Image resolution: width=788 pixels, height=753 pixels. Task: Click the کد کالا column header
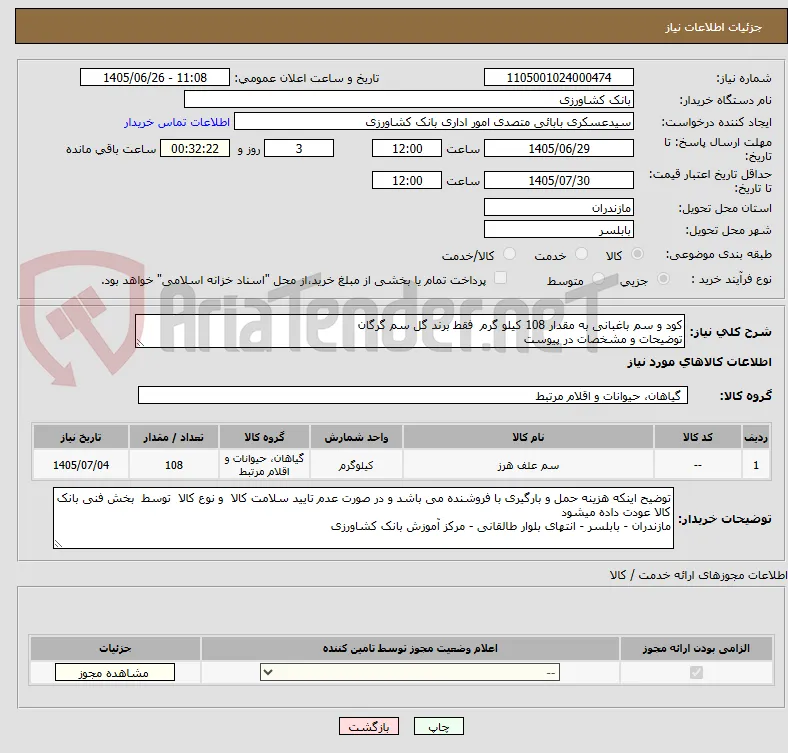point(698,437)
